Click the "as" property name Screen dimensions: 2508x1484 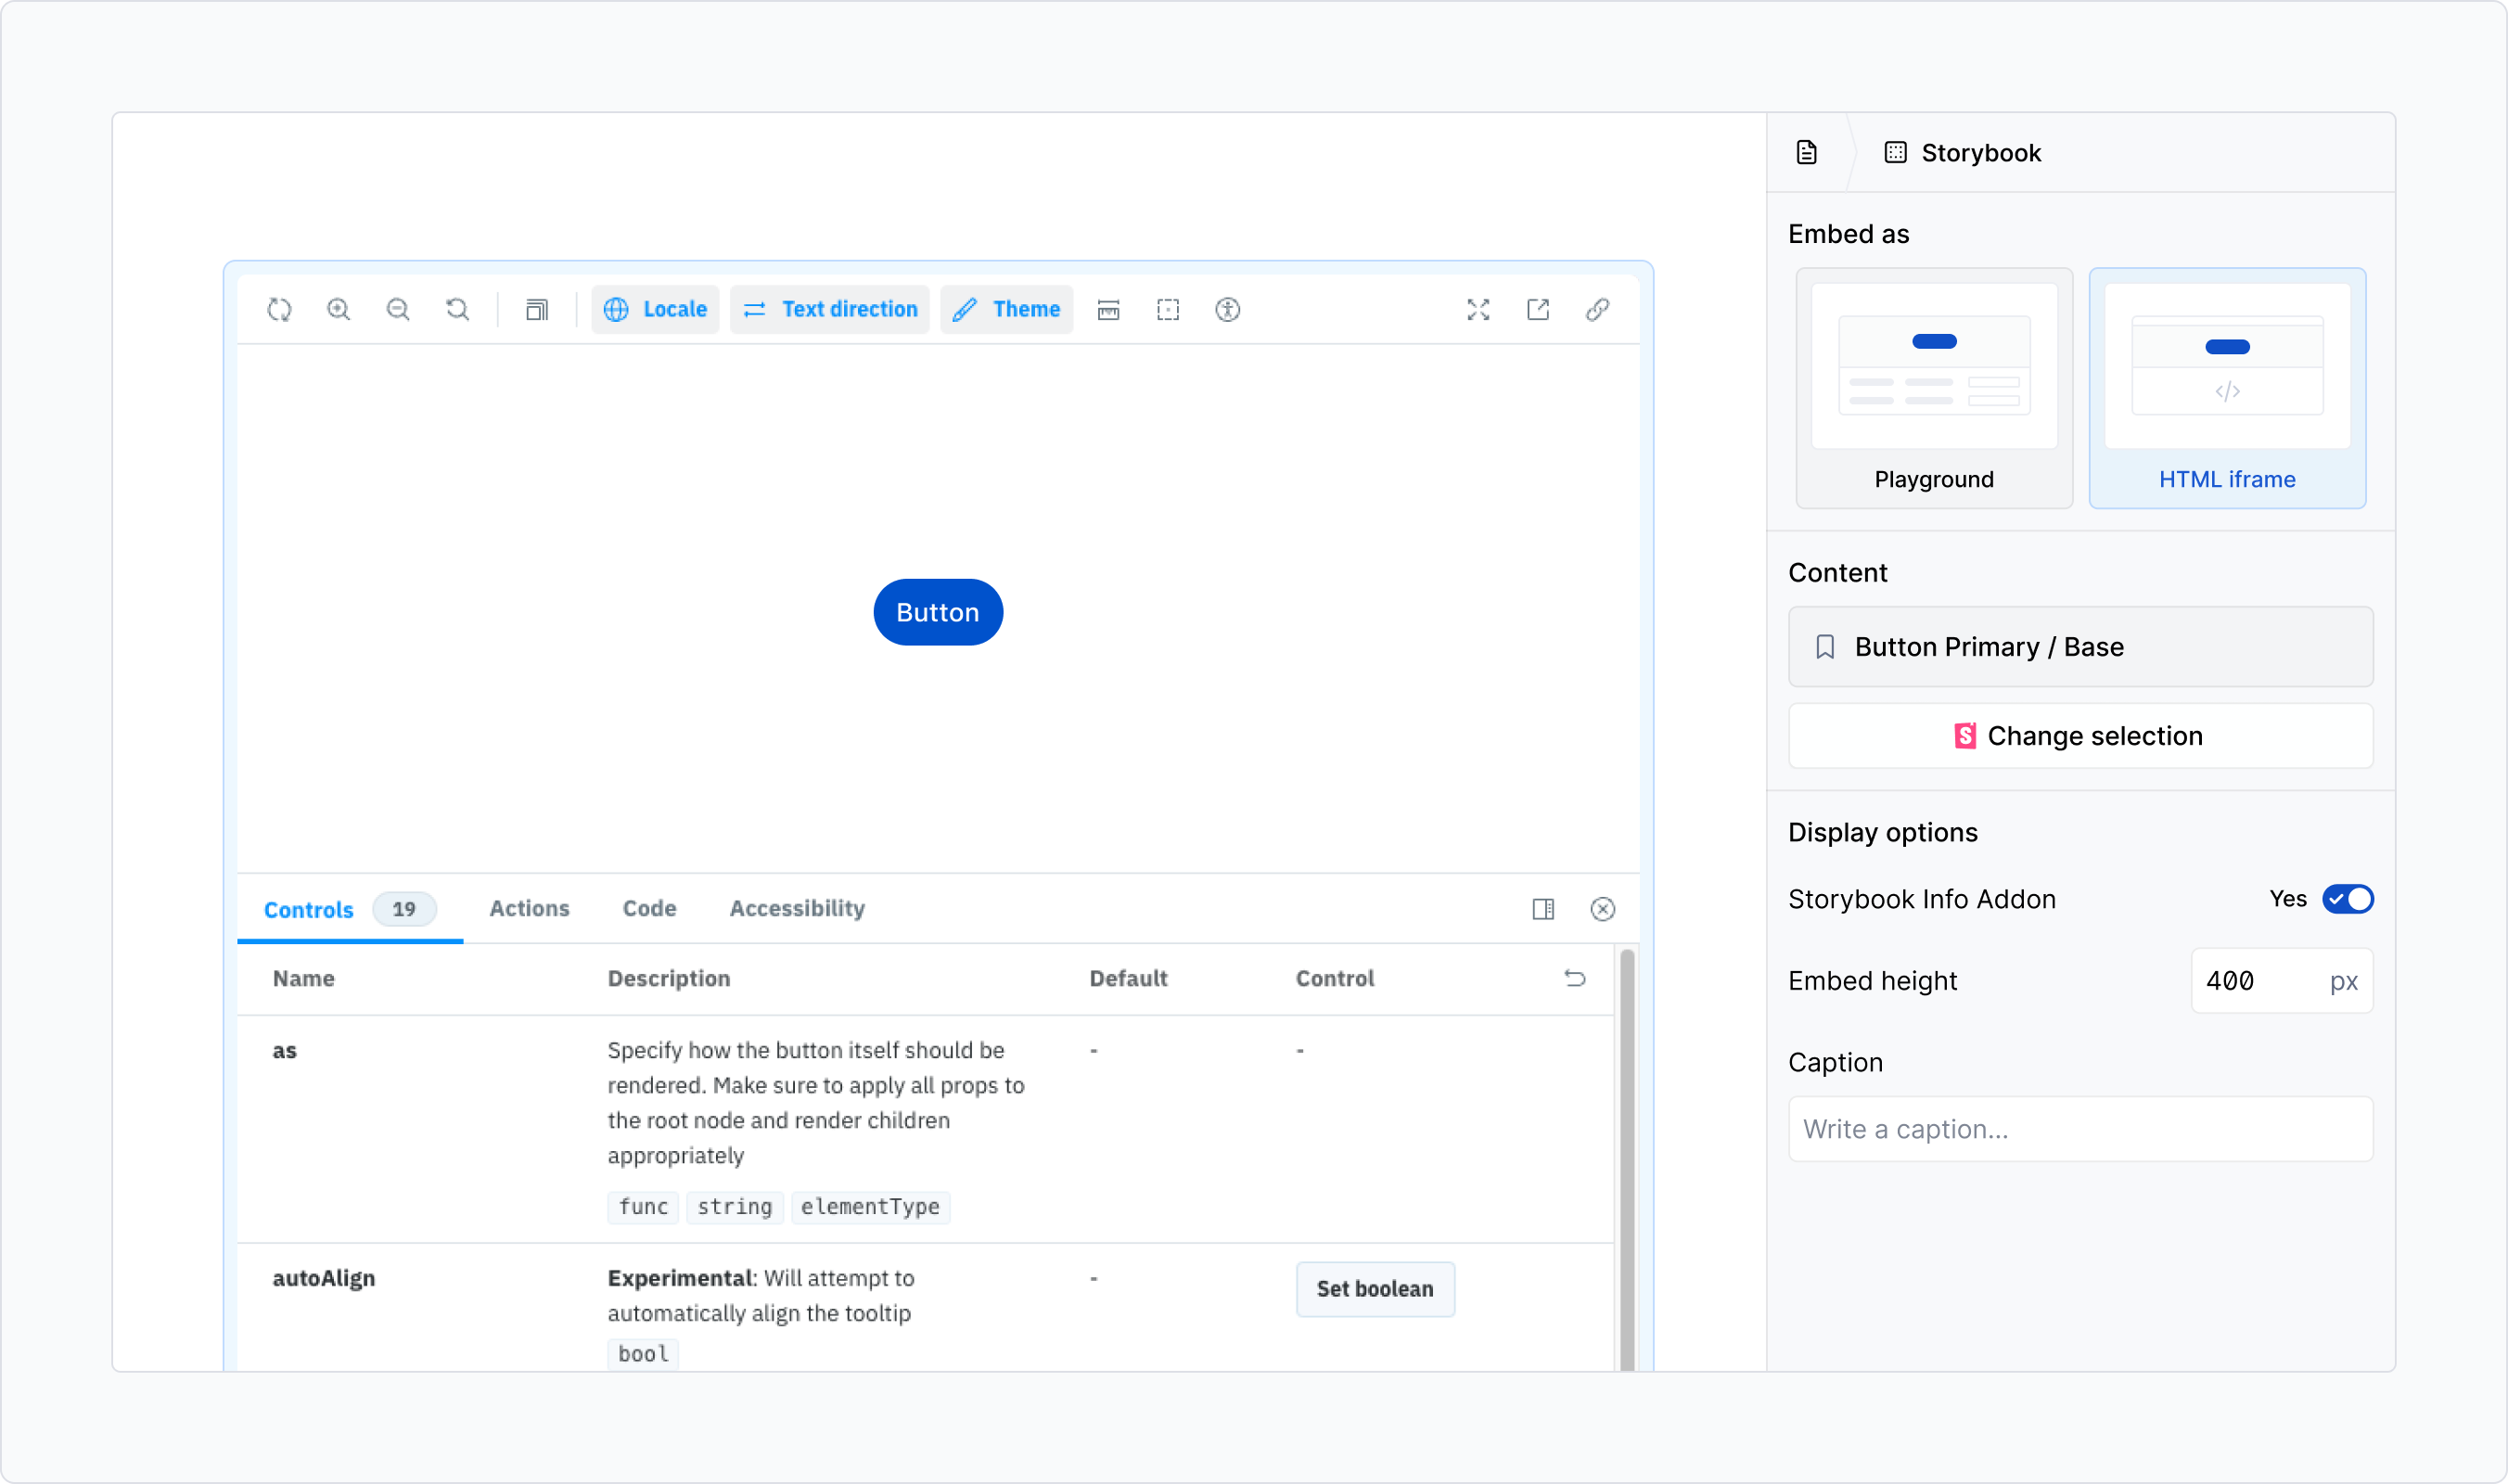pos(285,1051)
